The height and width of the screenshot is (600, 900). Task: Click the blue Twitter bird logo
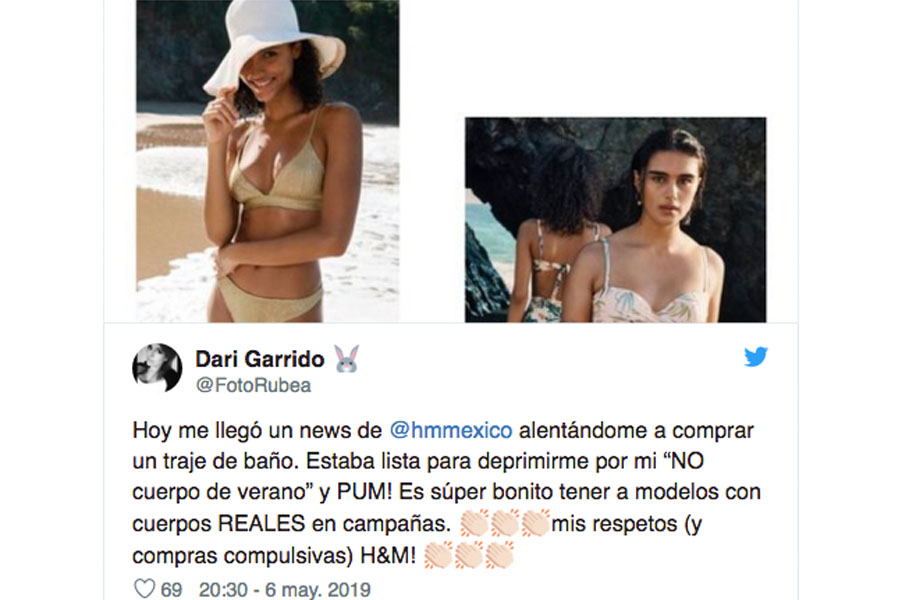755,357
